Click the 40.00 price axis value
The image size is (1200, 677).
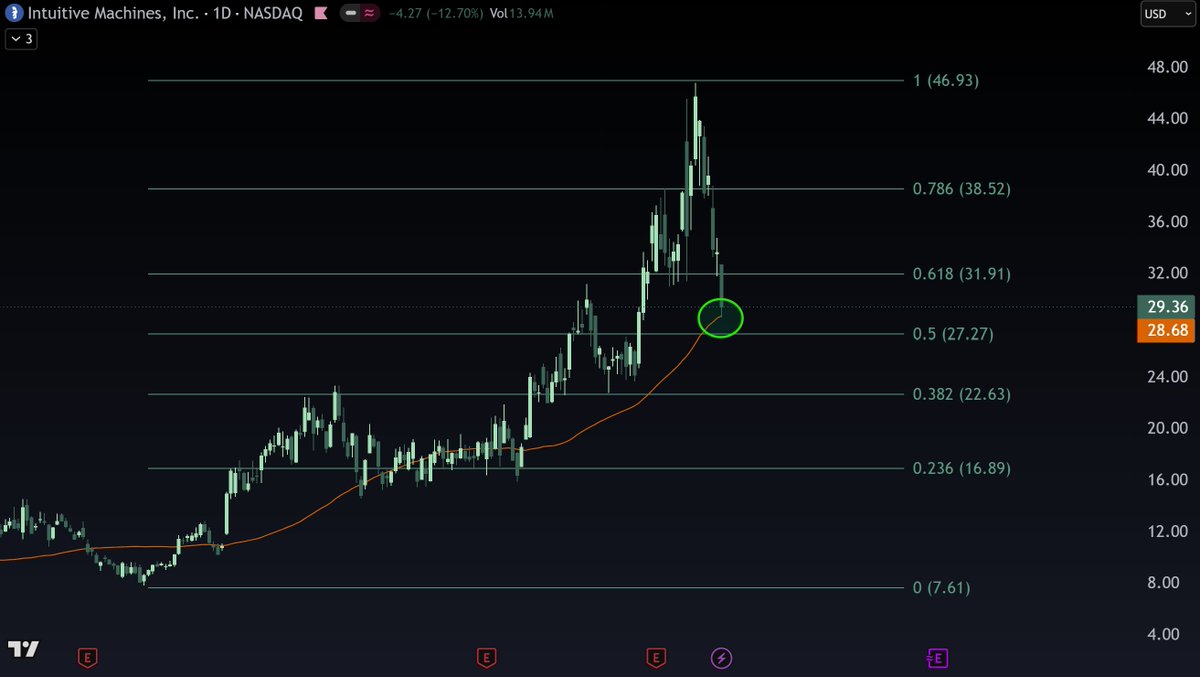1167,169
